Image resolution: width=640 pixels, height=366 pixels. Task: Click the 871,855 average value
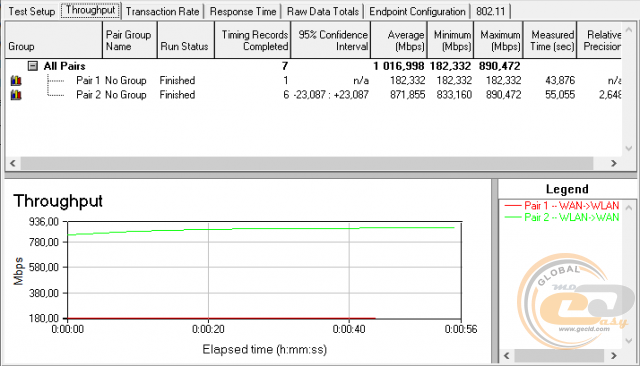click(x=407, y=95)
